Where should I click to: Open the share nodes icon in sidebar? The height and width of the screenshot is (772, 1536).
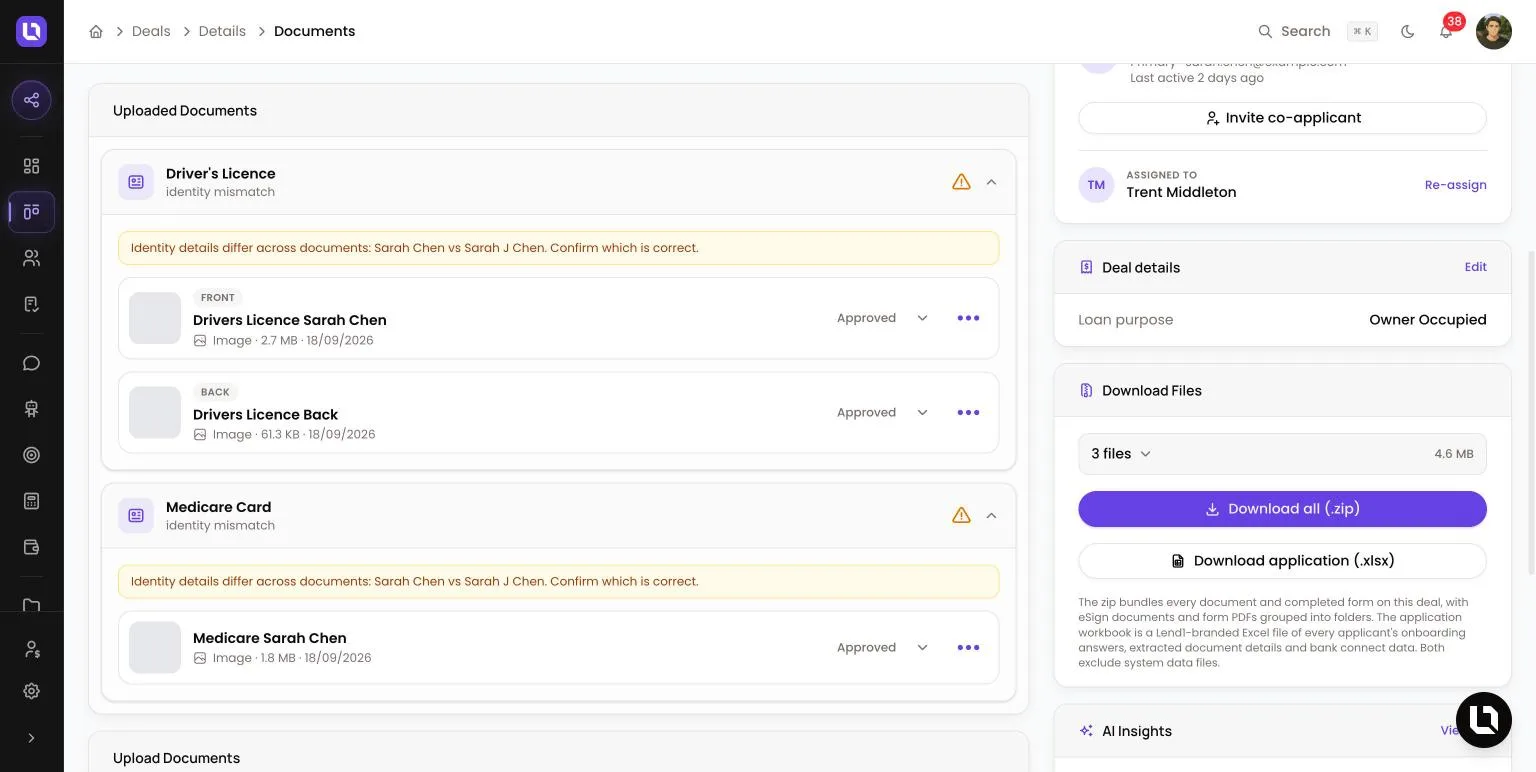pos(31,100)
